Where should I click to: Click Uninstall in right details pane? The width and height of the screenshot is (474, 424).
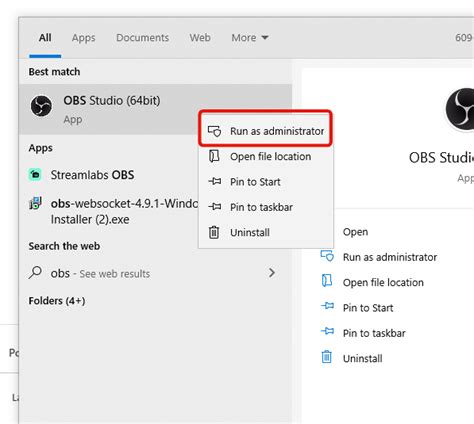point(362,358)
